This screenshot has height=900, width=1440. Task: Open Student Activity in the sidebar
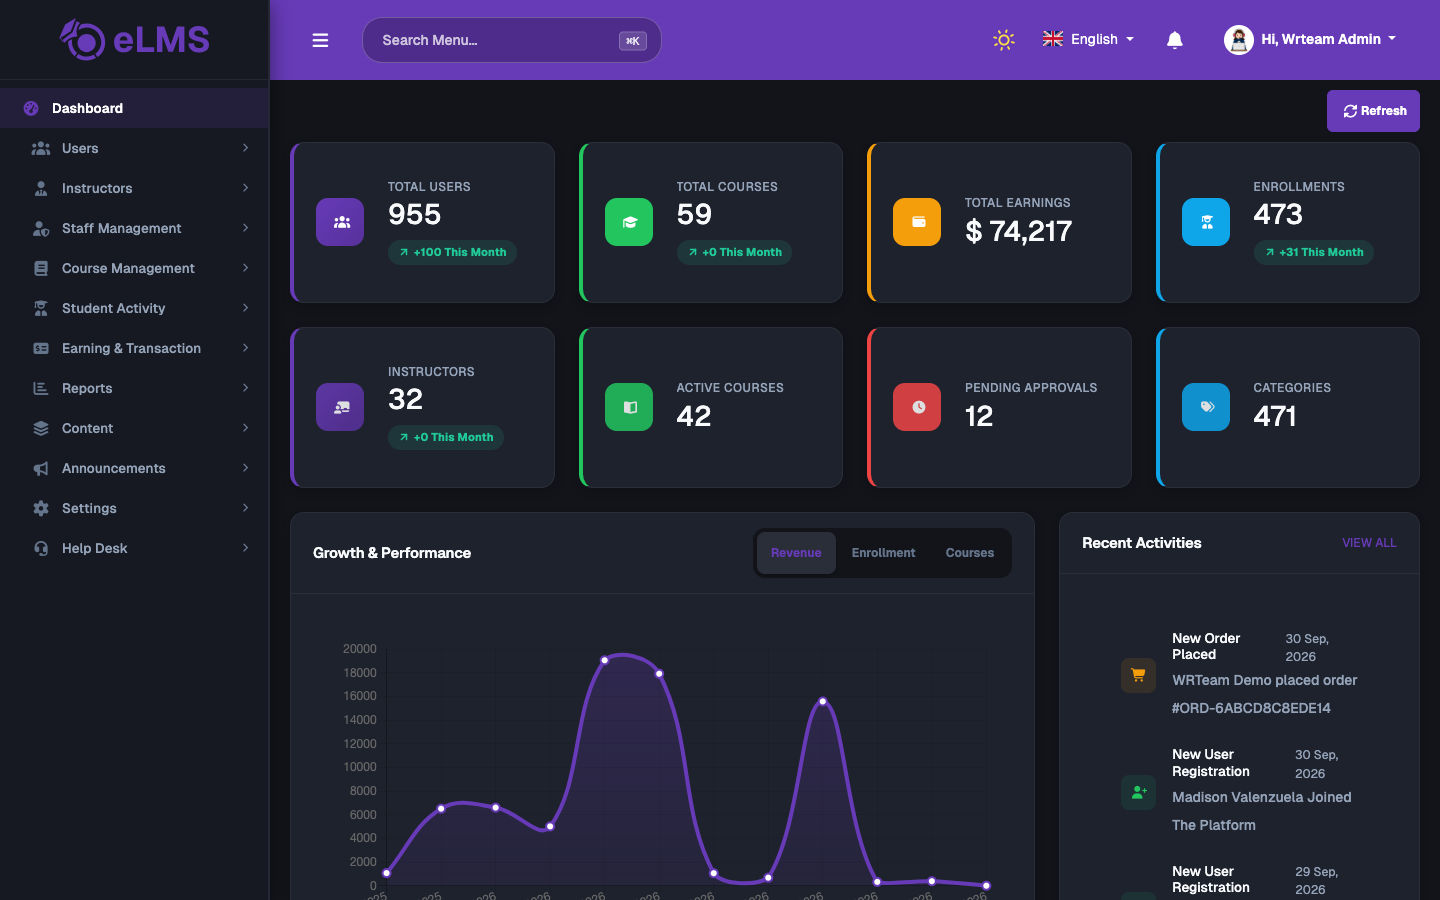tap(134, 308)
